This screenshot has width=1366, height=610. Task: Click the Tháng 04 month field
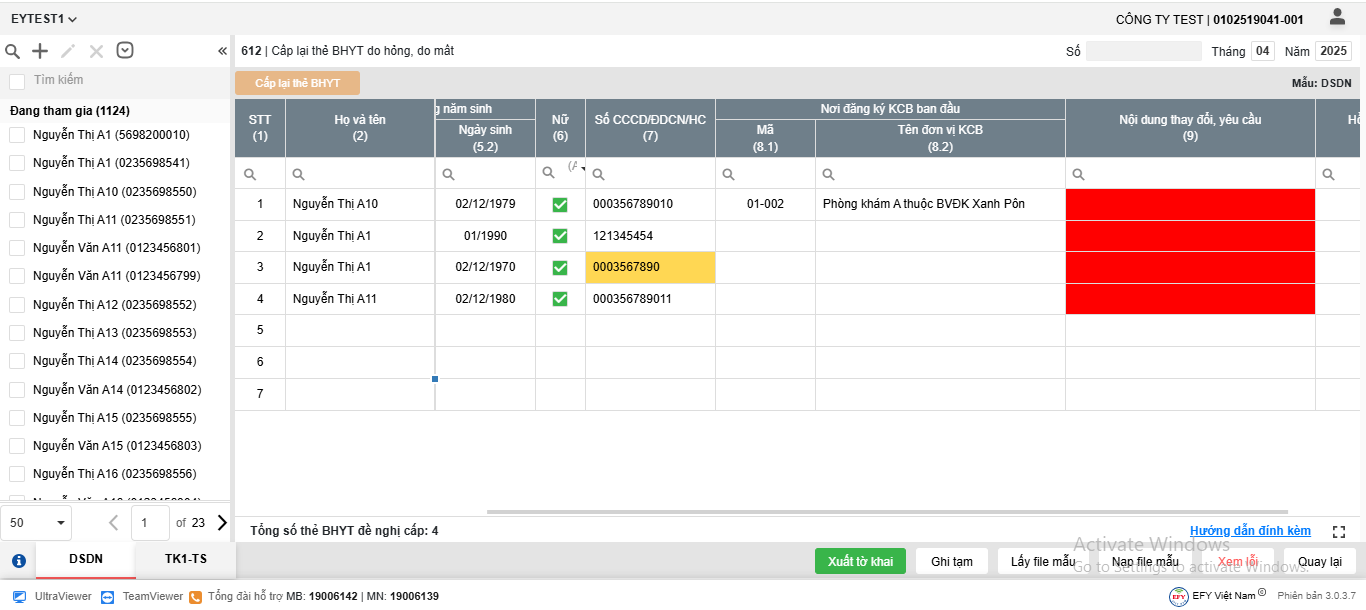(1263, 51)
